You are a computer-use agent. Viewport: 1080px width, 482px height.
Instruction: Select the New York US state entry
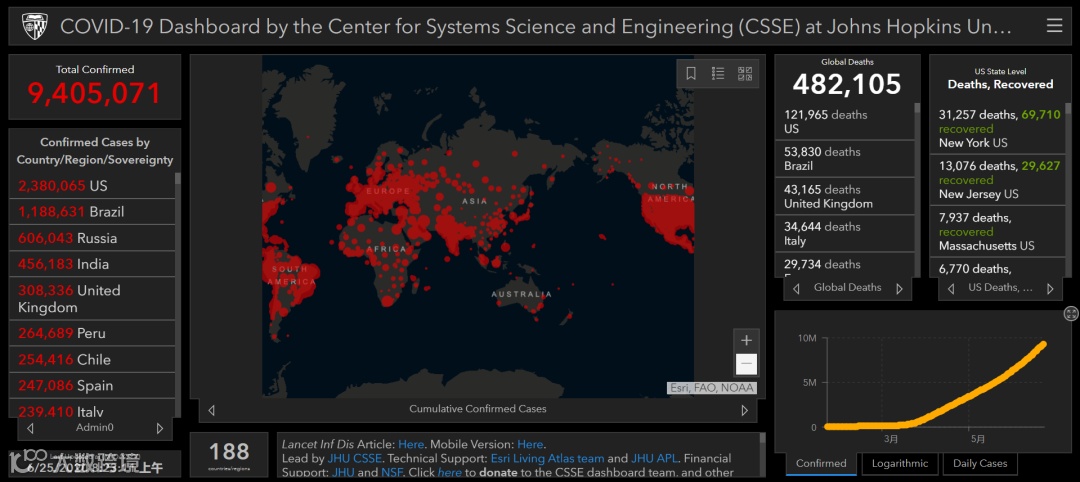coord(997,129)
